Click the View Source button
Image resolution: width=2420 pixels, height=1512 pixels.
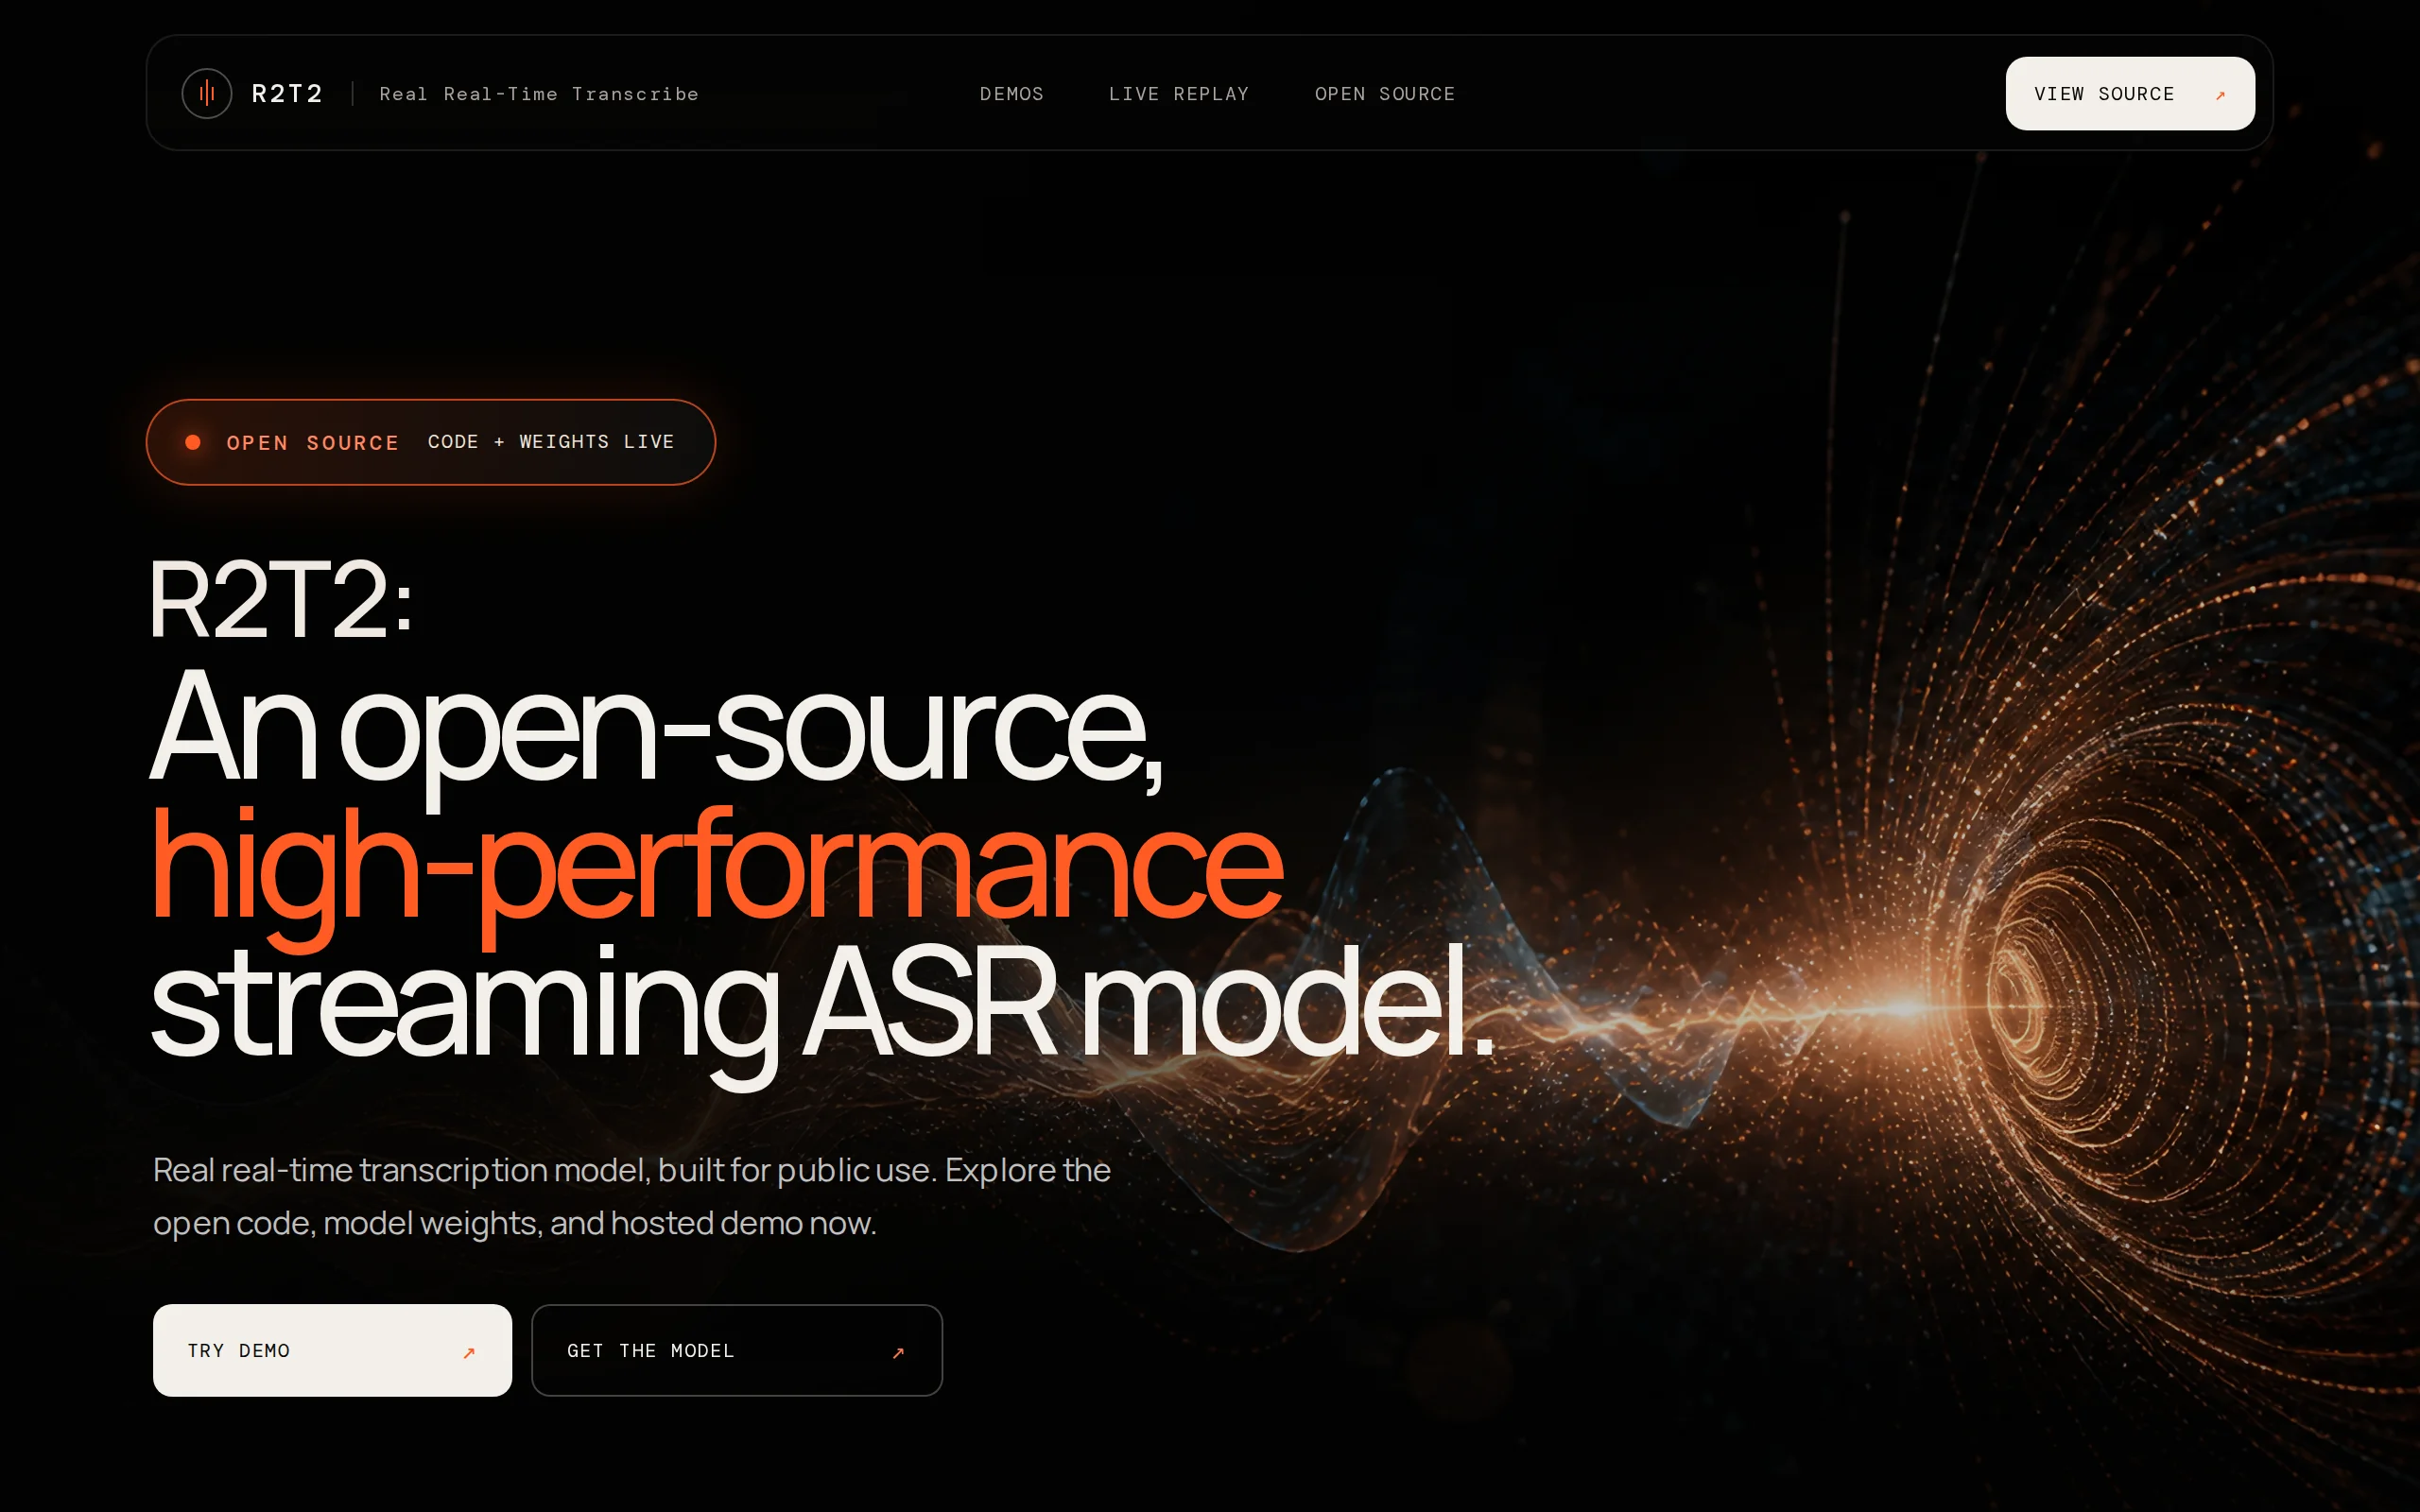2130,94
